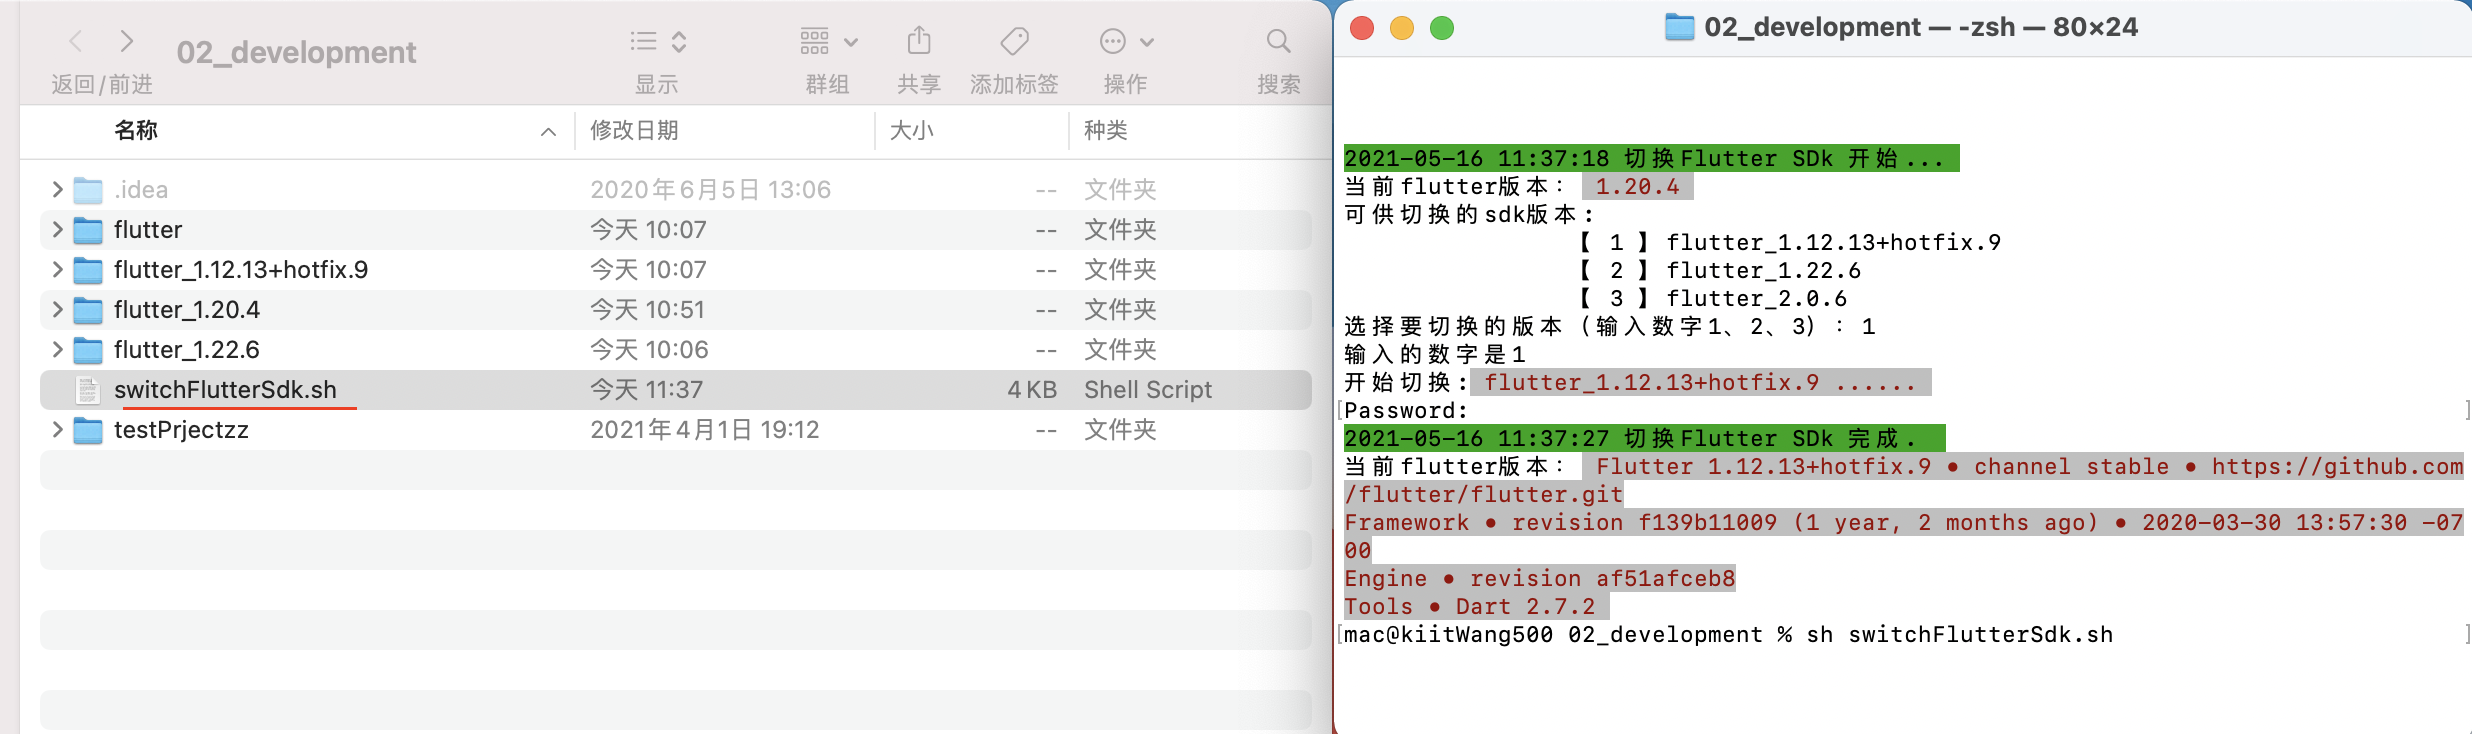Expand the flutter_1.20.4 folder
The image size is (2472, 734).
[57, 309]
